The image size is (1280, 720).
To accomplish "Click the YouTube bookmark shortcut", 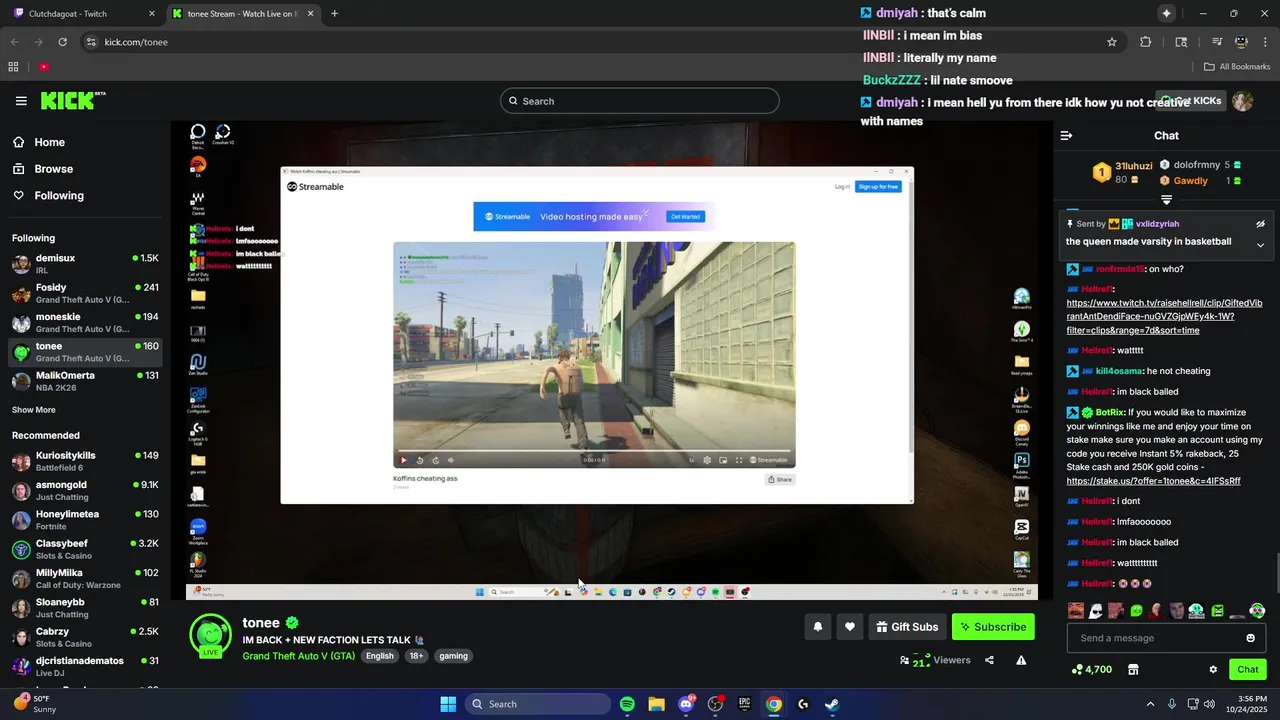I will click(44, 67).
